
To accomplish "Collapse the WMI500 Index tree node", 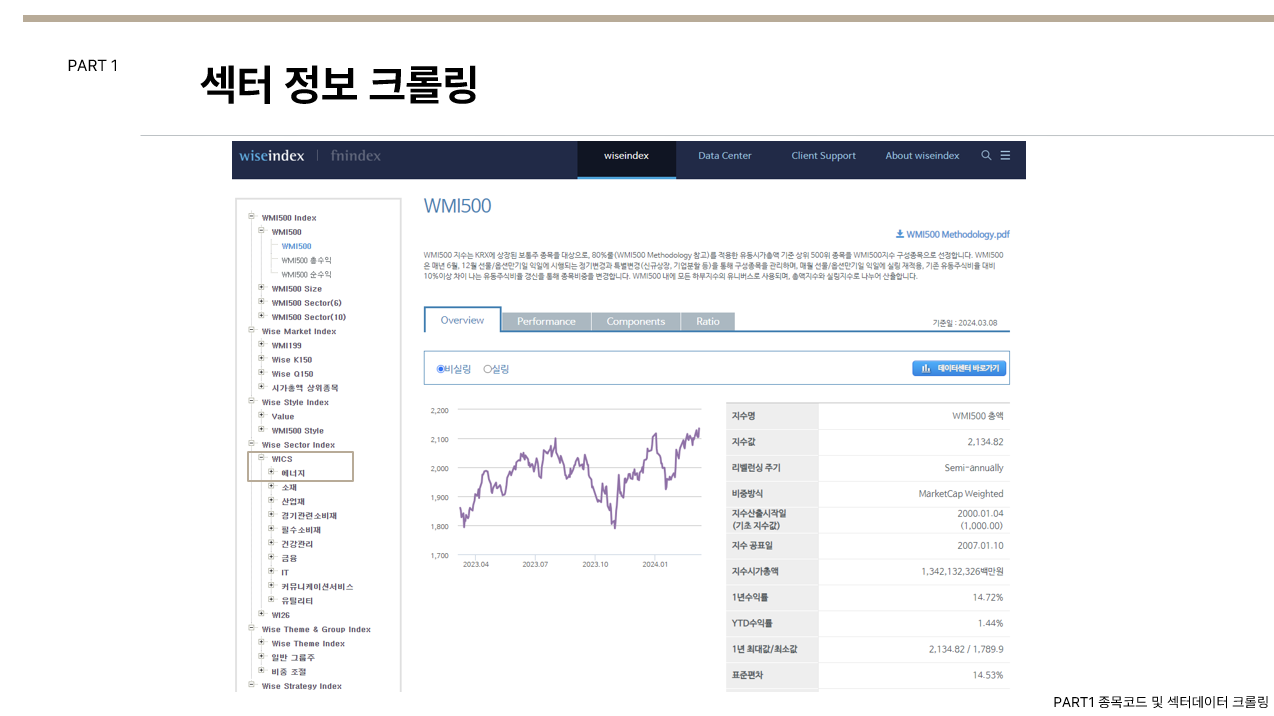I will pyautogui.click(x=251, y=217).
